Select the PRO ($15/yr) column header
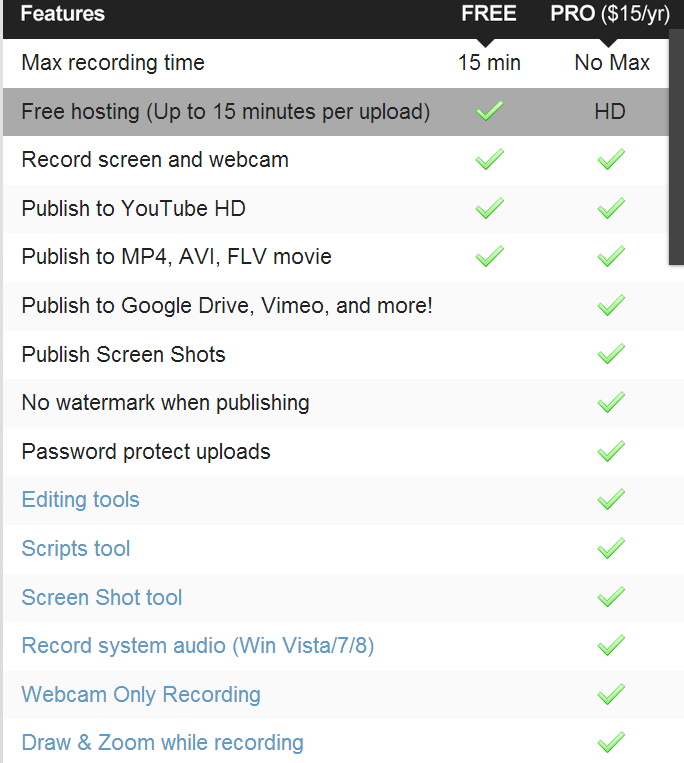The width and height of the screenshot is (684, 763). click(610, 14)
